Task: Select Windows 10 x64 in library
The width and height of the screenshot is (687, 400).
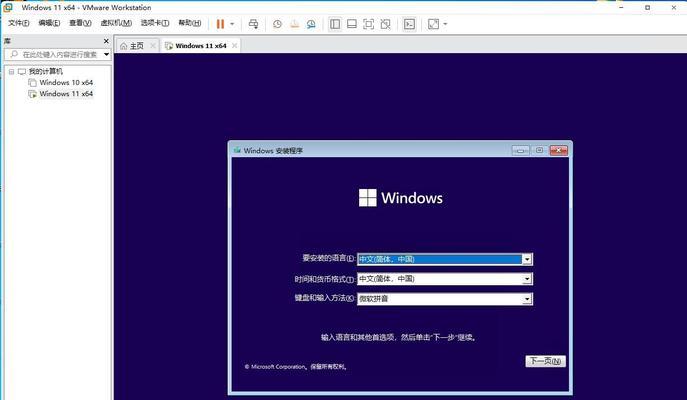Action: coord(66,82)
